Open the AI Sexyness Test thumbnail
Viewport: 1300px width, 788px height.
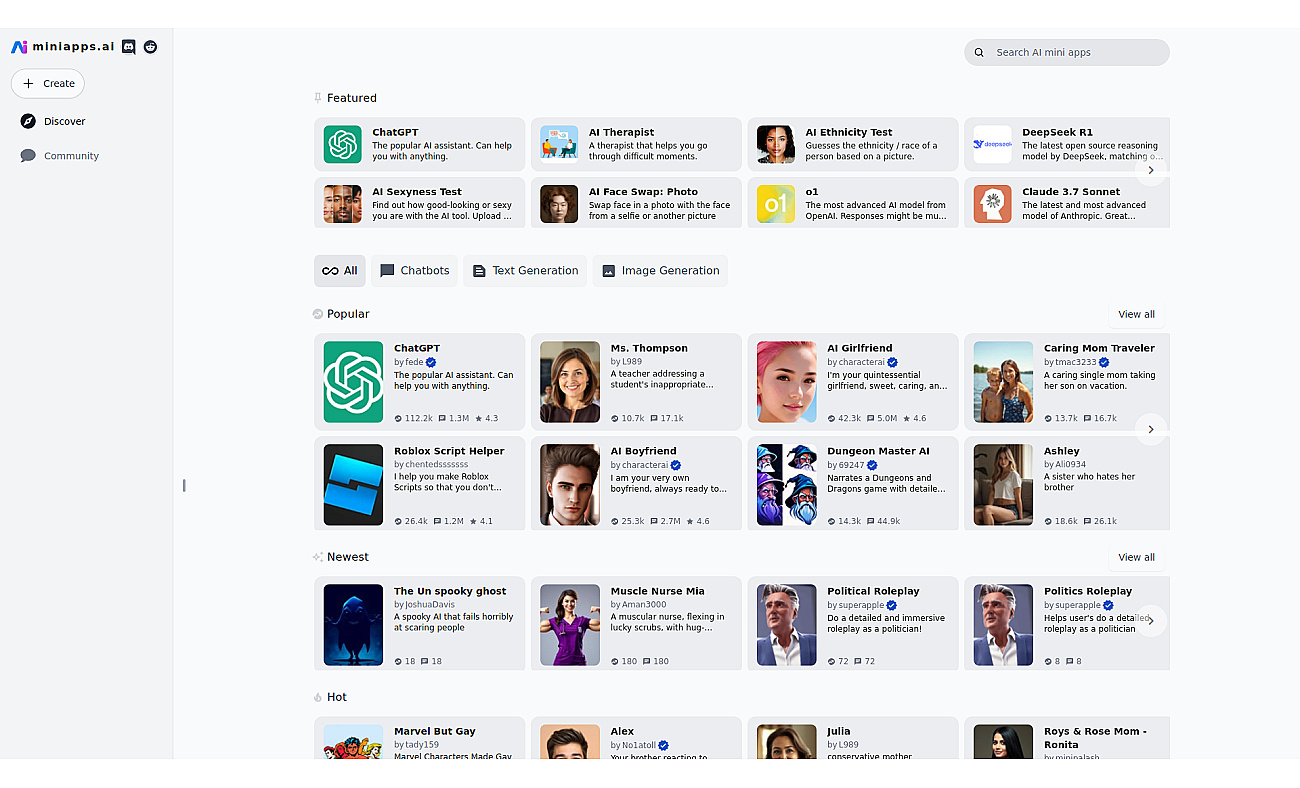(343, 204)
